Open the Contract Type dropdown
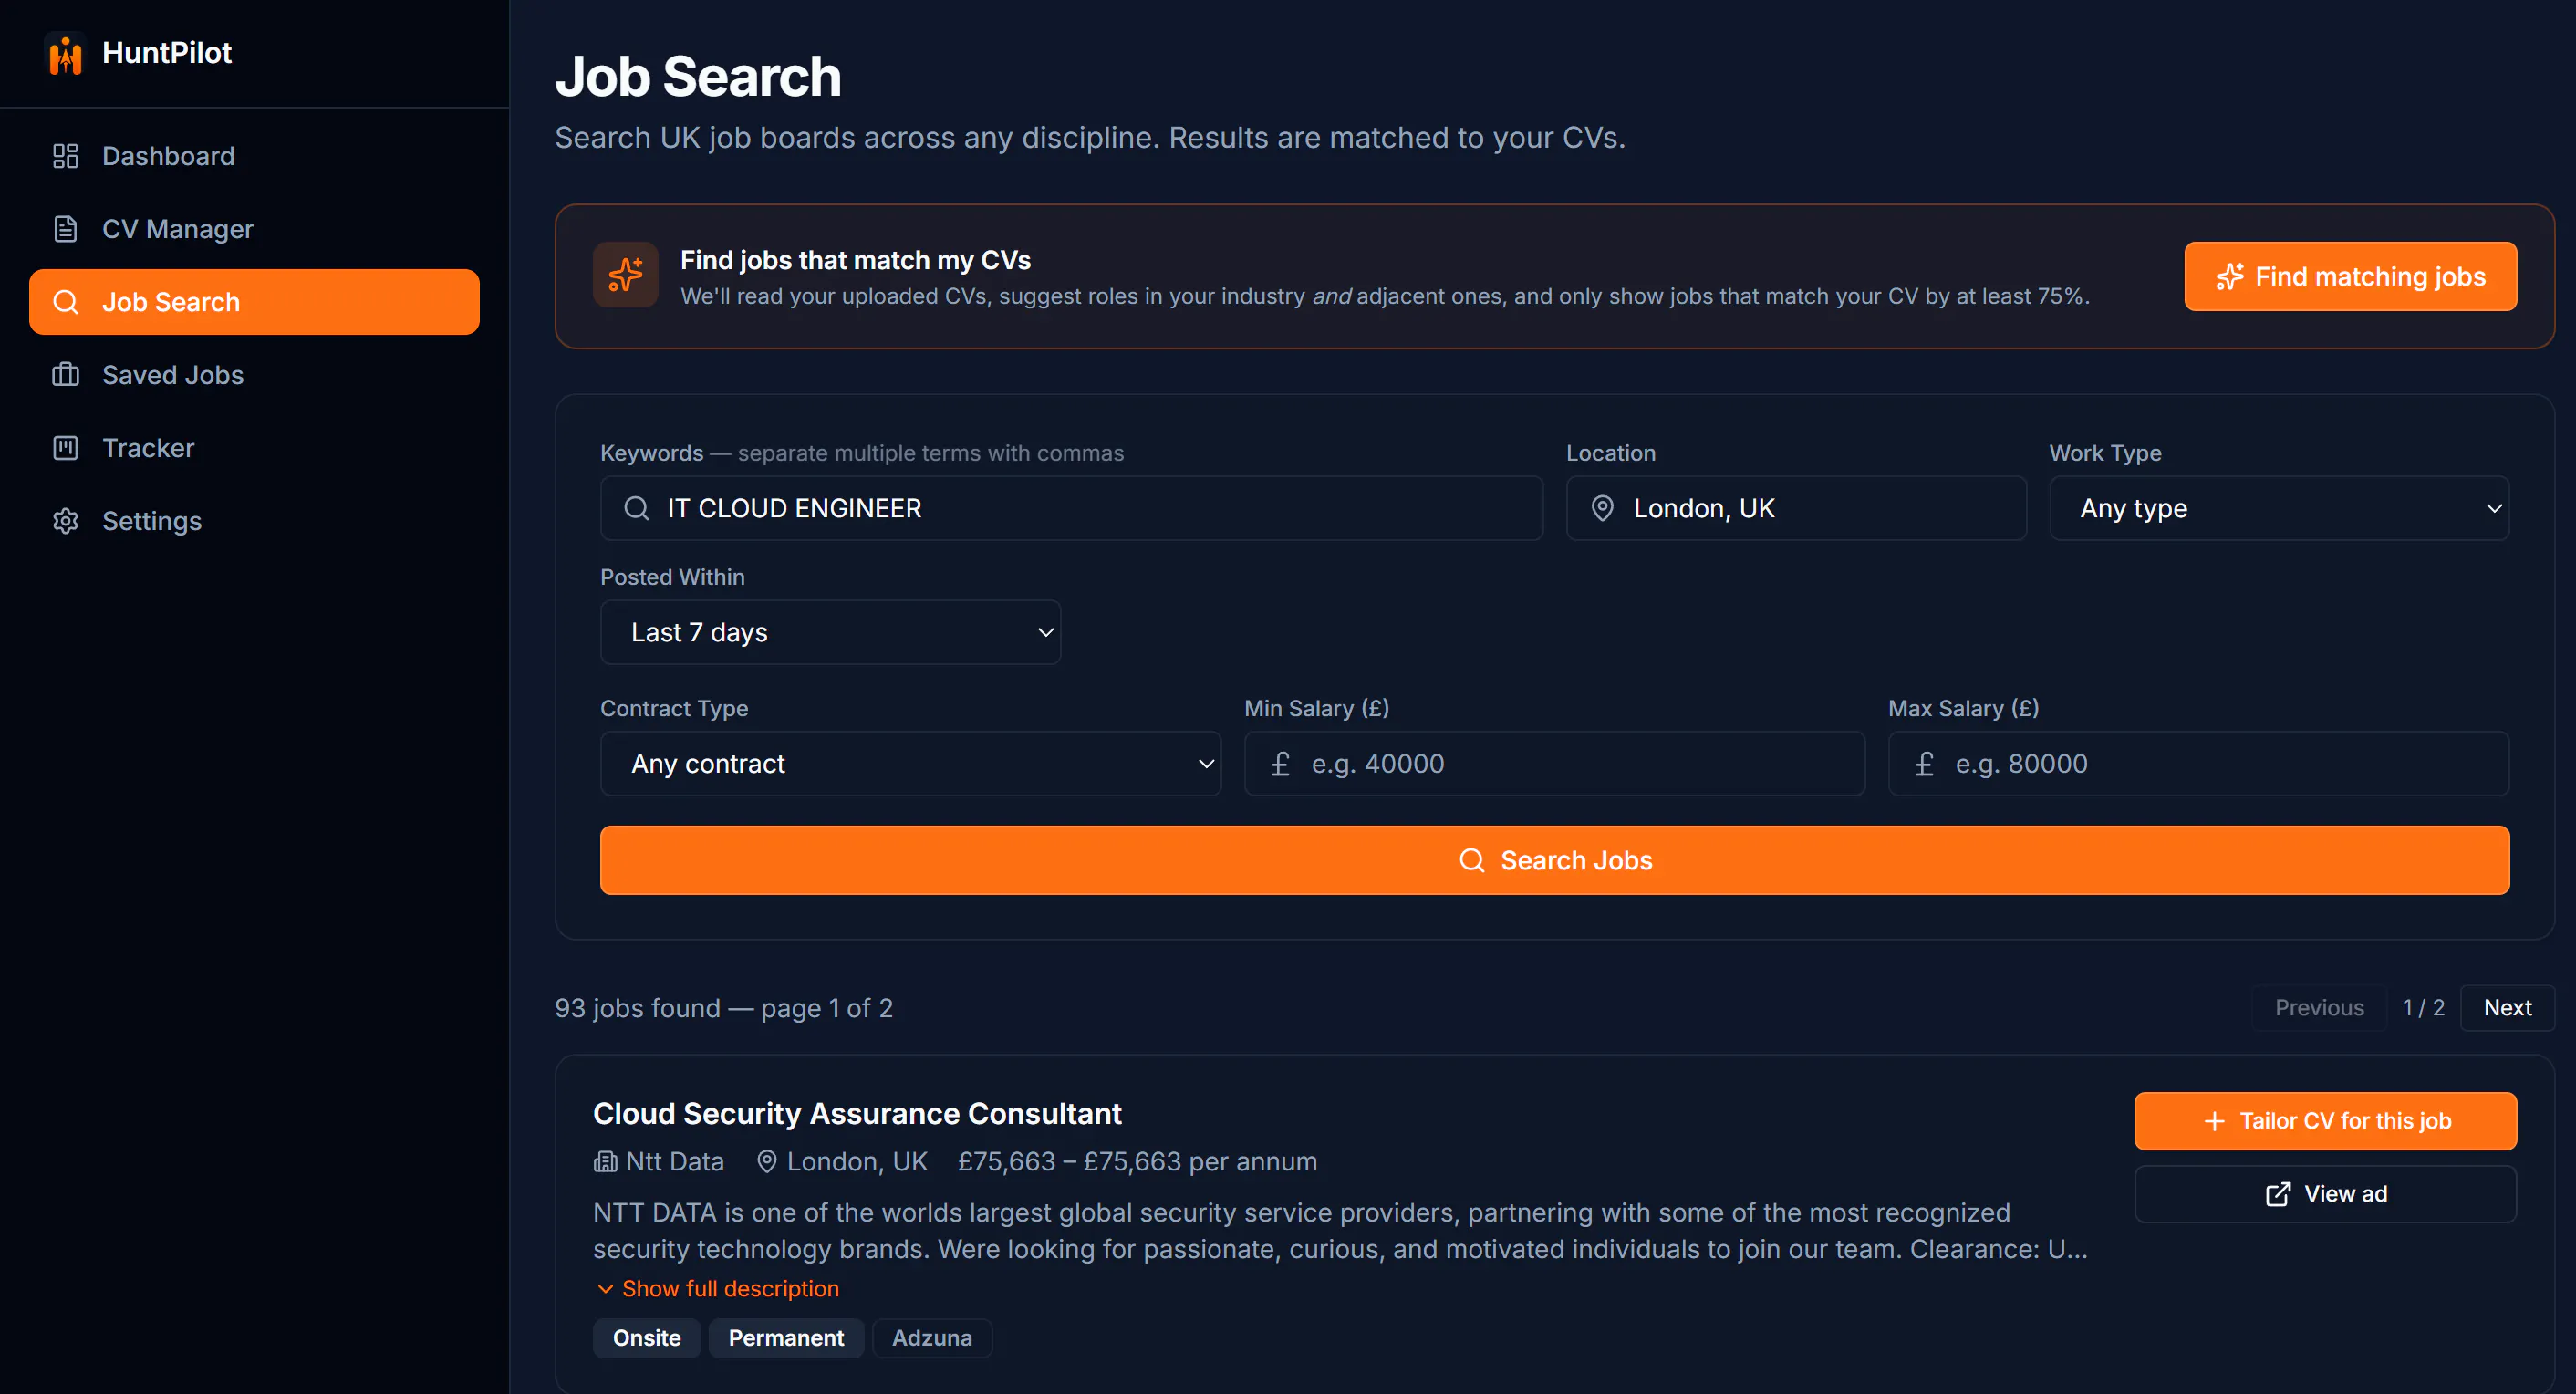Screen dimensions: 2576x1394 [x=910, y=764]
